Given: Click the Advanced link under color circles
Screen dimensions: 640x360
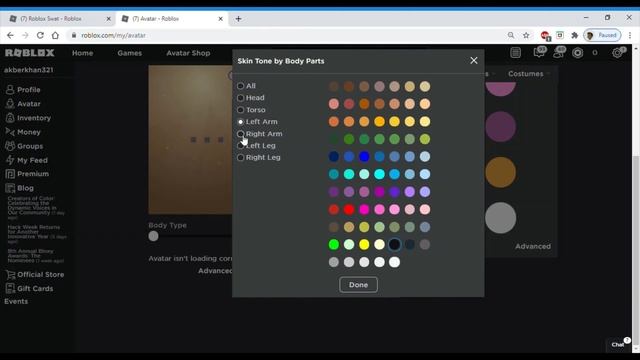Looking at the screenshot, I should coord(533,247).
